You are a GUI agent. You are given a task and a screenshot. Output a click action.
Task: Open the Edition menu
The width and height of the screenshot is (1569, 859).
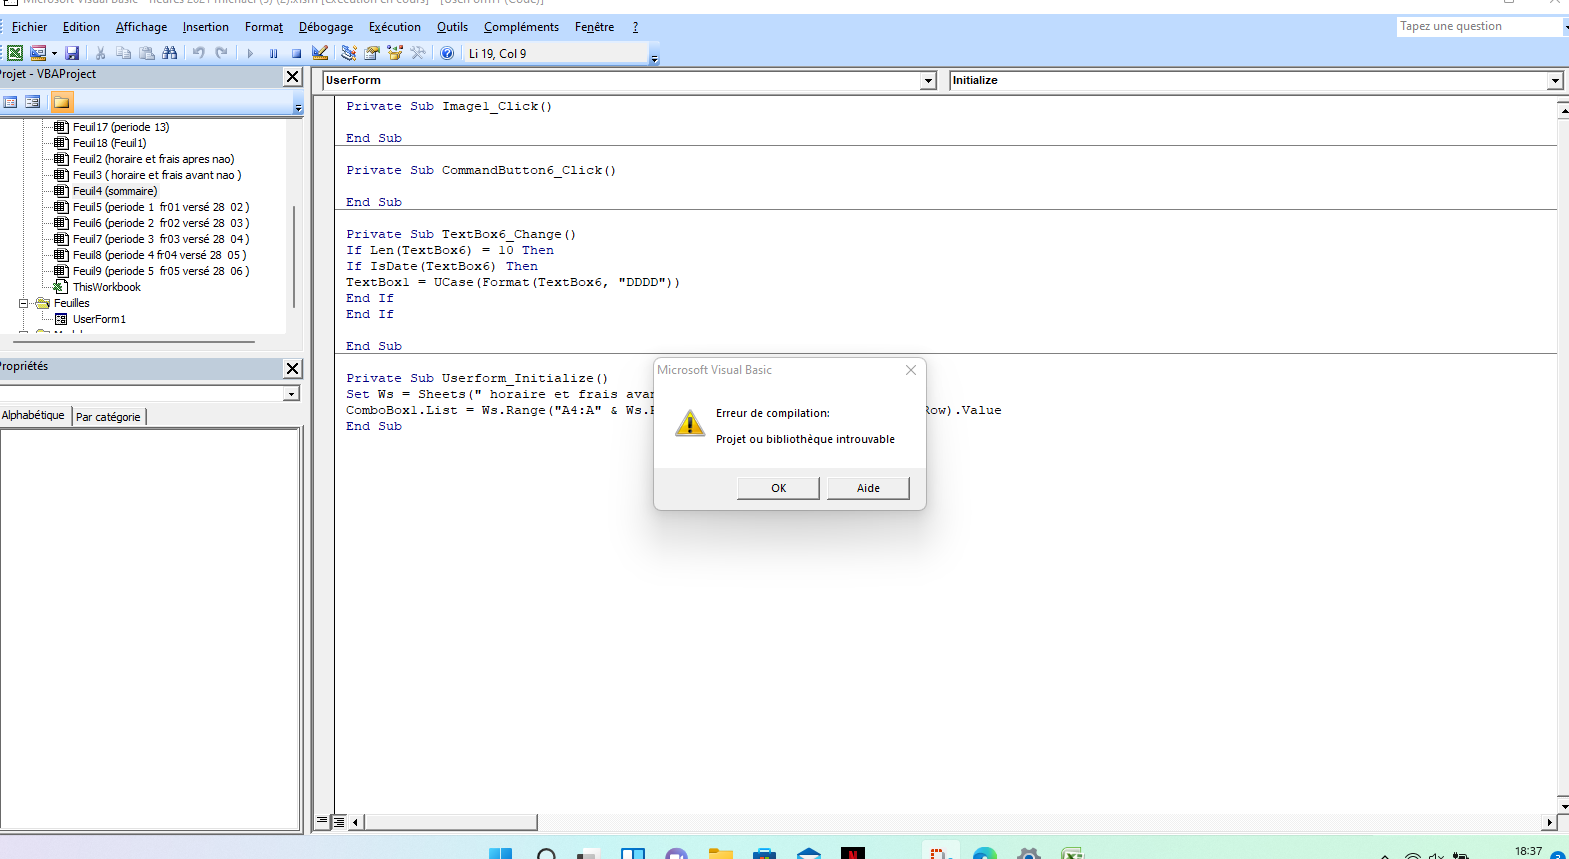click(x=81, y=27)
